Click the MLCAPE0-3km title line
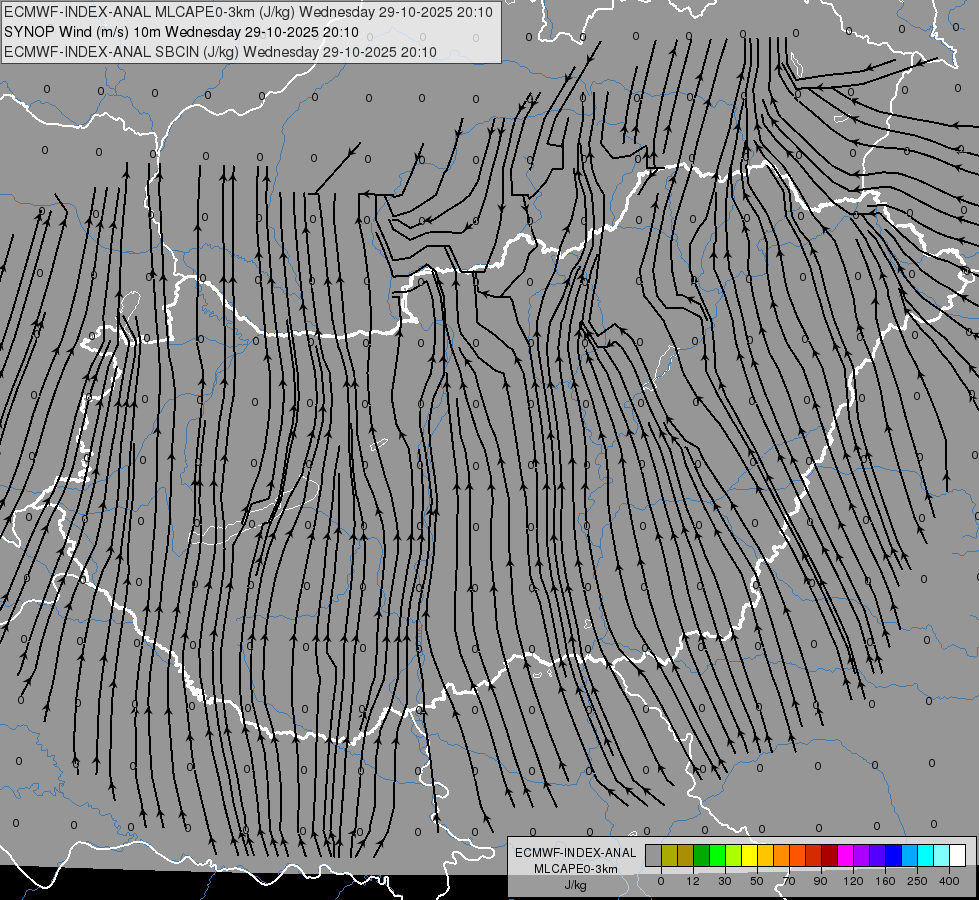 [248, 12]
